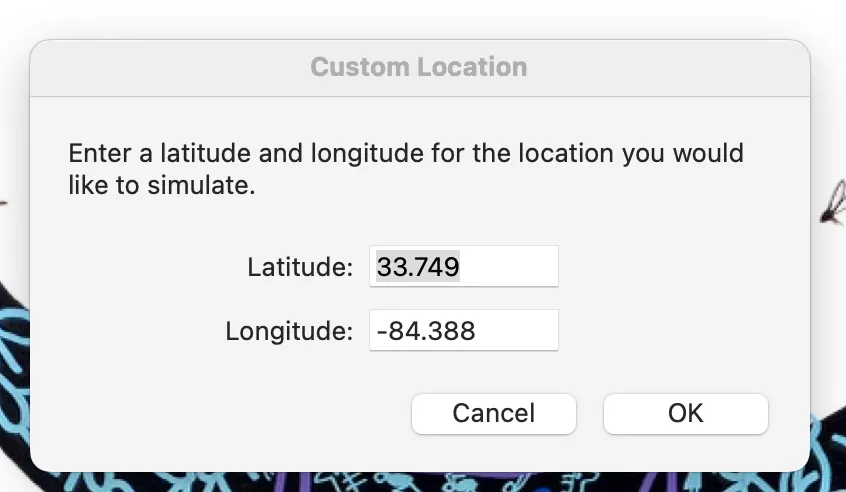Click the highlighted 33.749 value

point(418,266)
